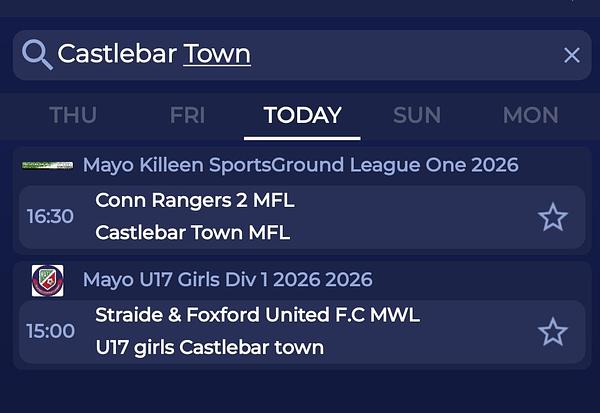This screenshot has height=413, width=600.
Task: Star the Straide & Foxford United match
Action: (553, 332)
